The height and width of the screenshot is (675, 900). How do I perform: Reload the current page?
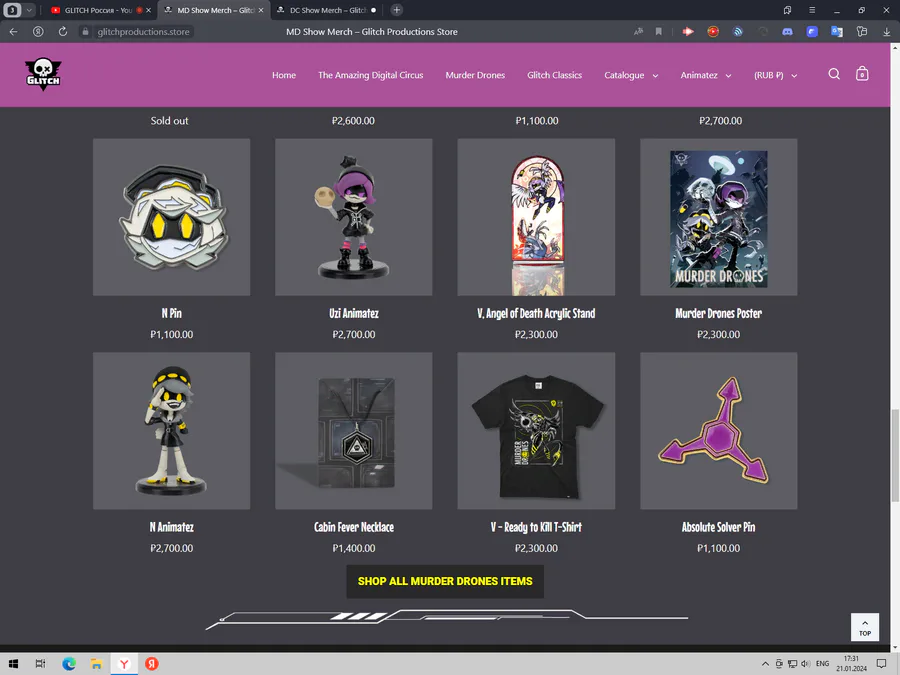(63, 32)
